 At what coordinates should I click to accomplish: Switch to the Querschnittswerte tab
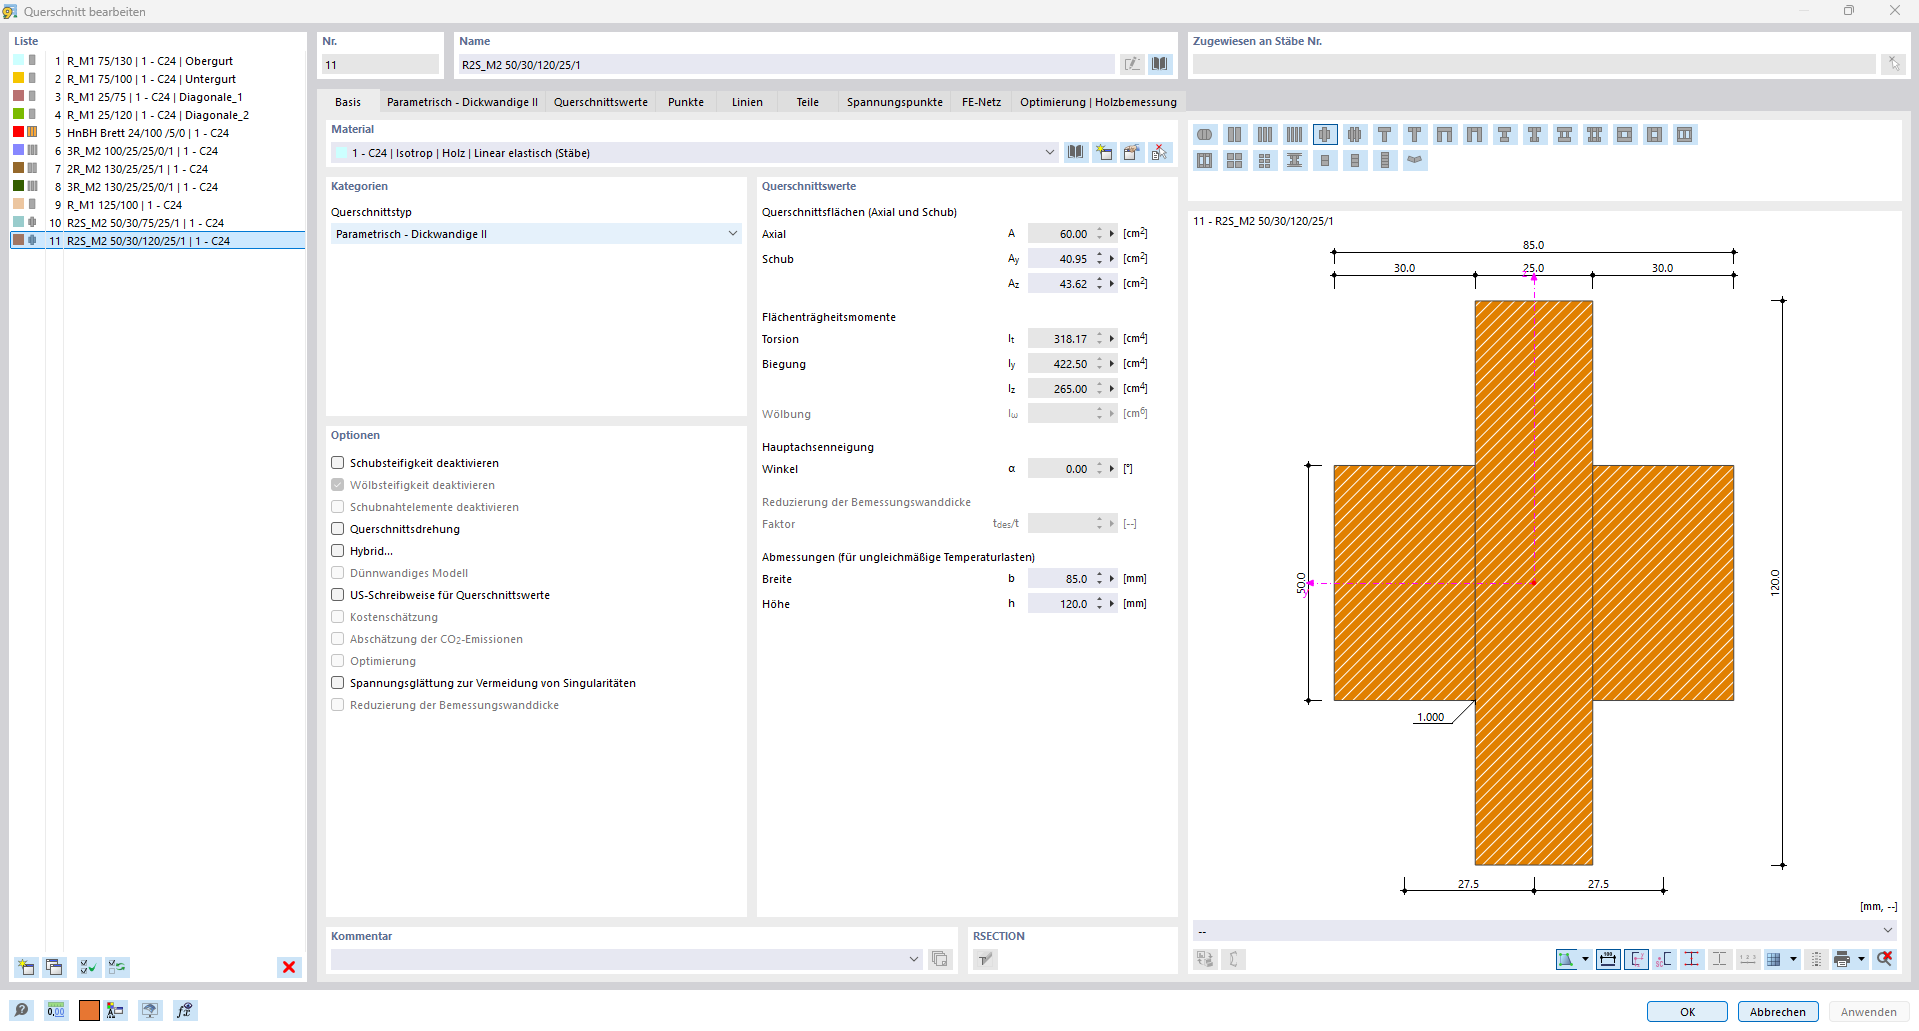pos(600,102)
